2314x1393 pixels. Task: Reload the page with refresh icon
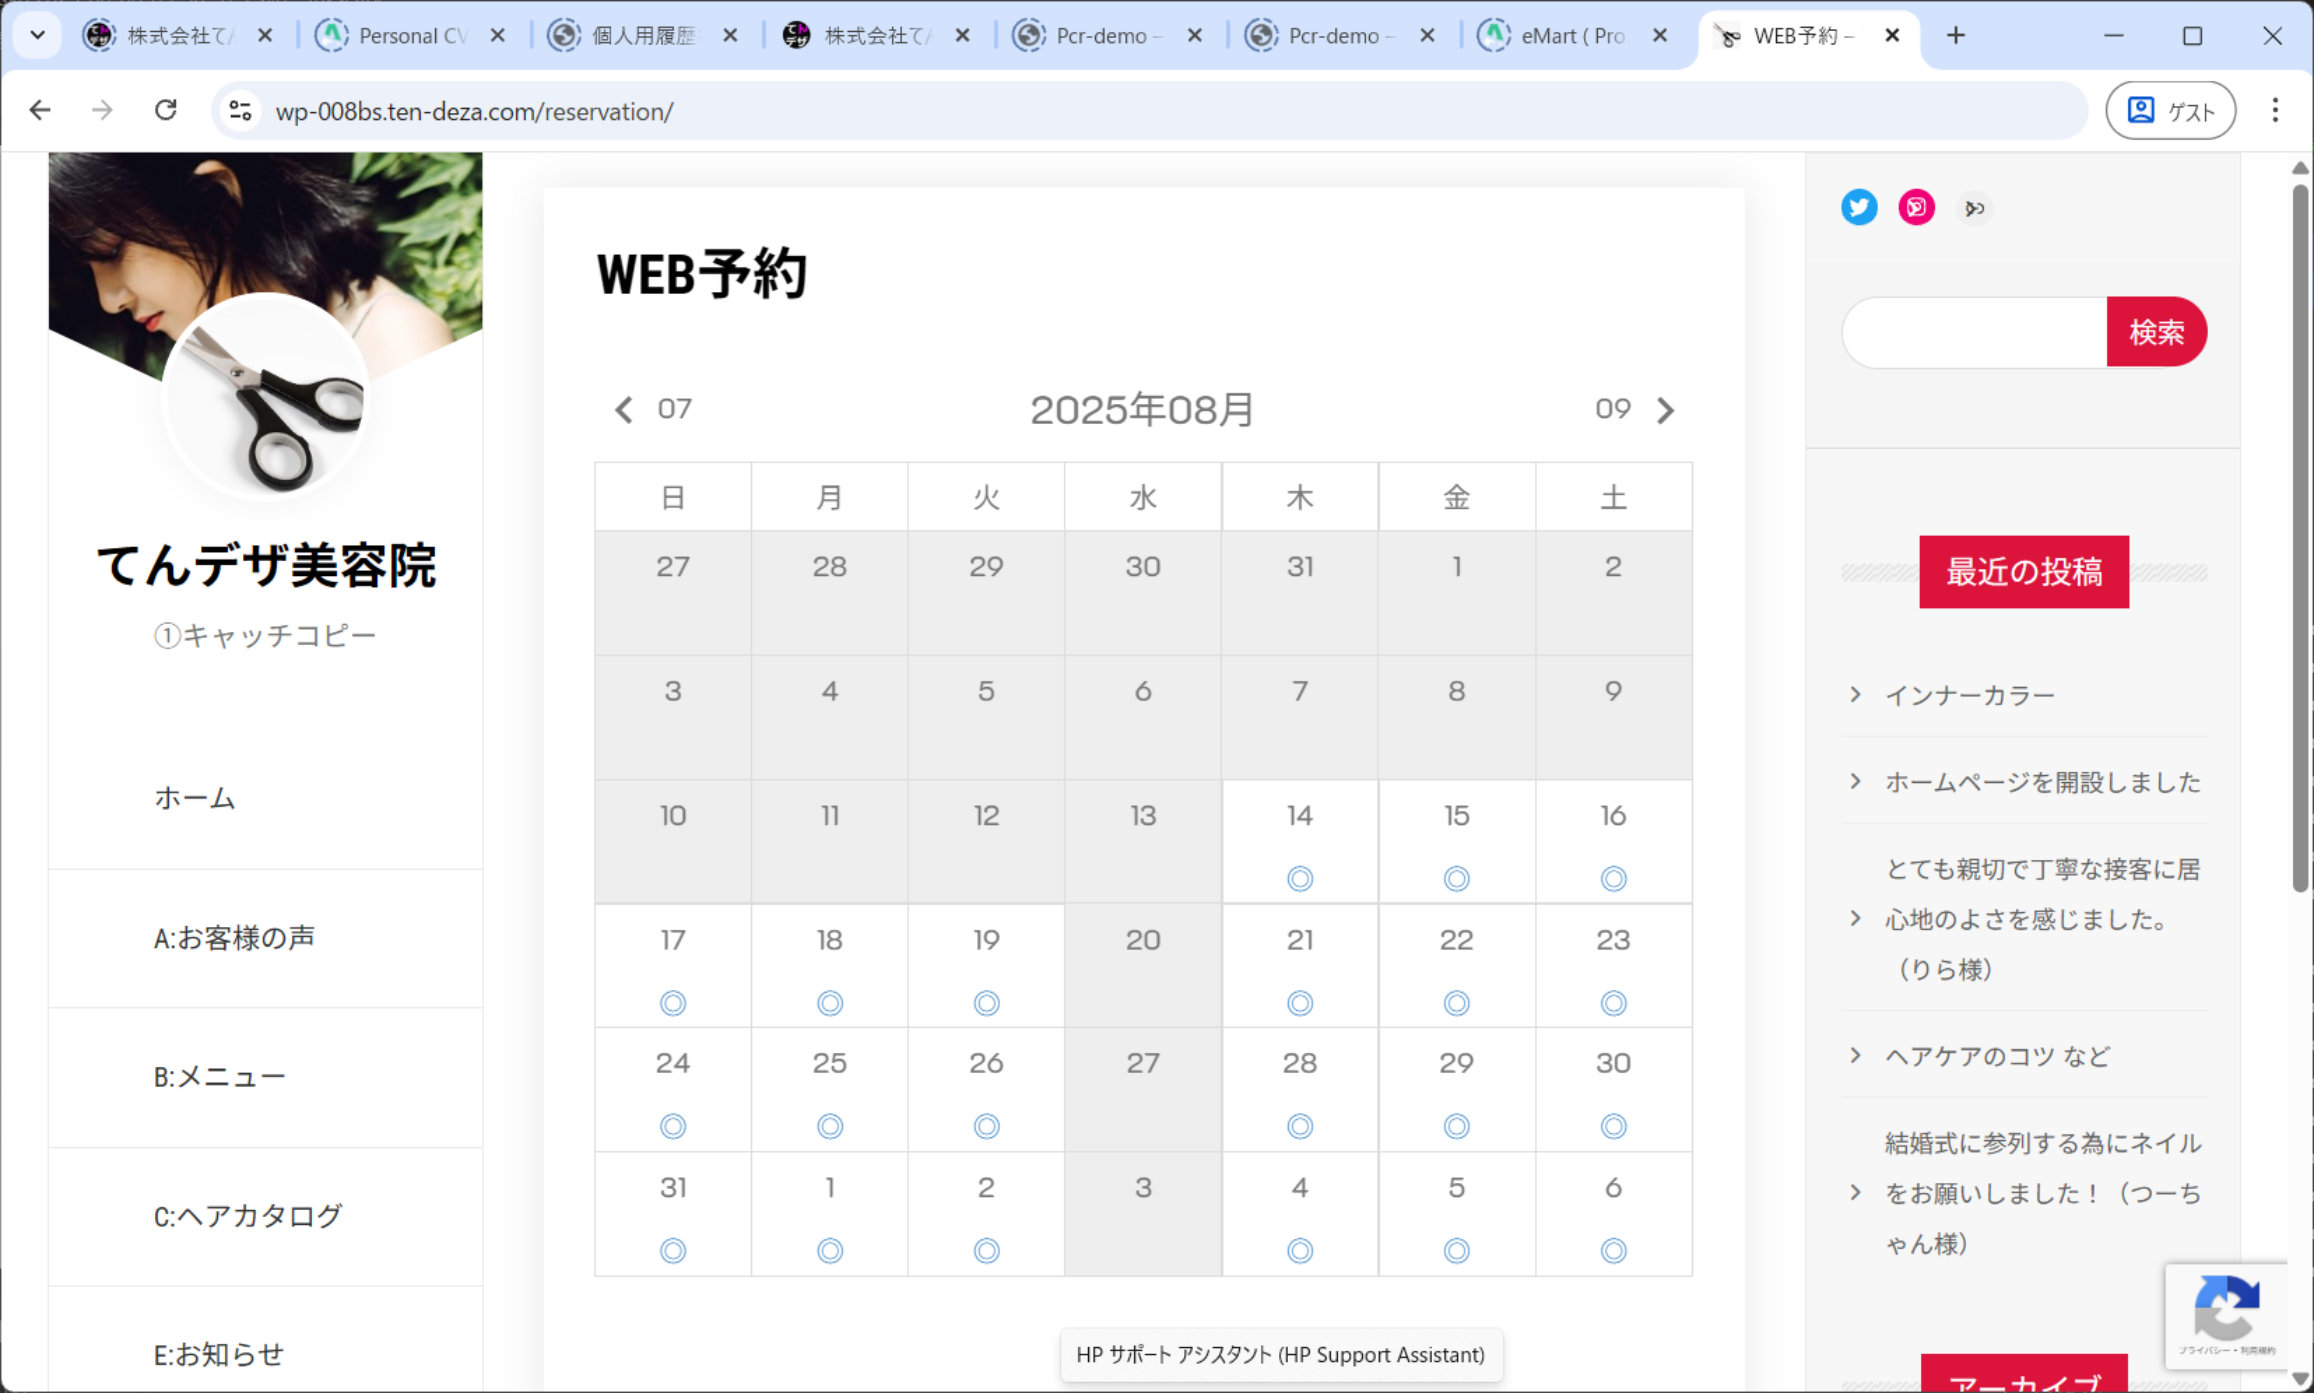166,110
